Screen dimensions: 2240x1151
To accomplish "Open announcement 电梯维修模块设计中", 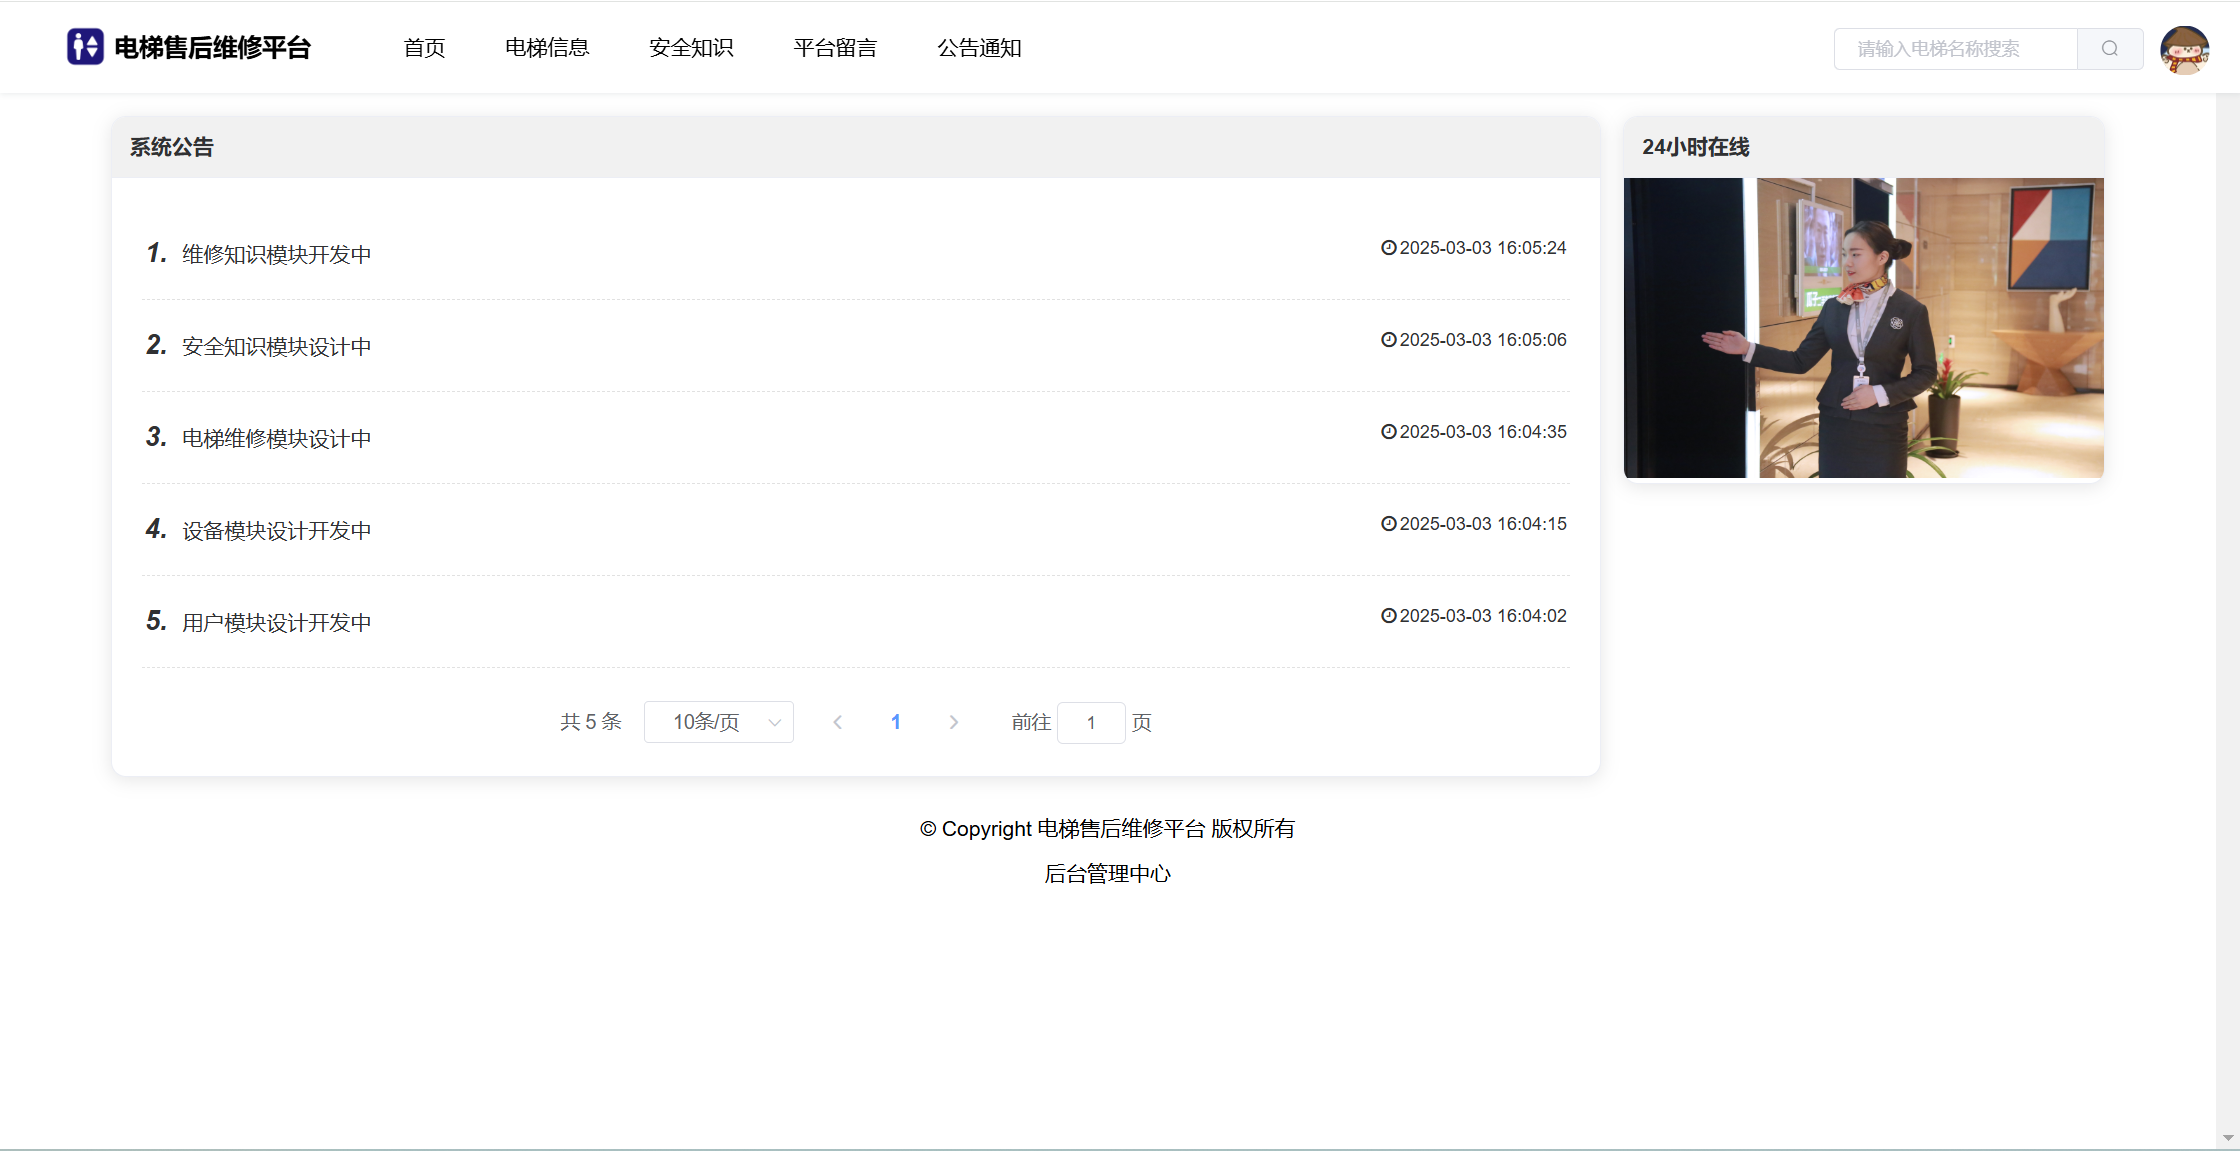I will click(276, 439).
